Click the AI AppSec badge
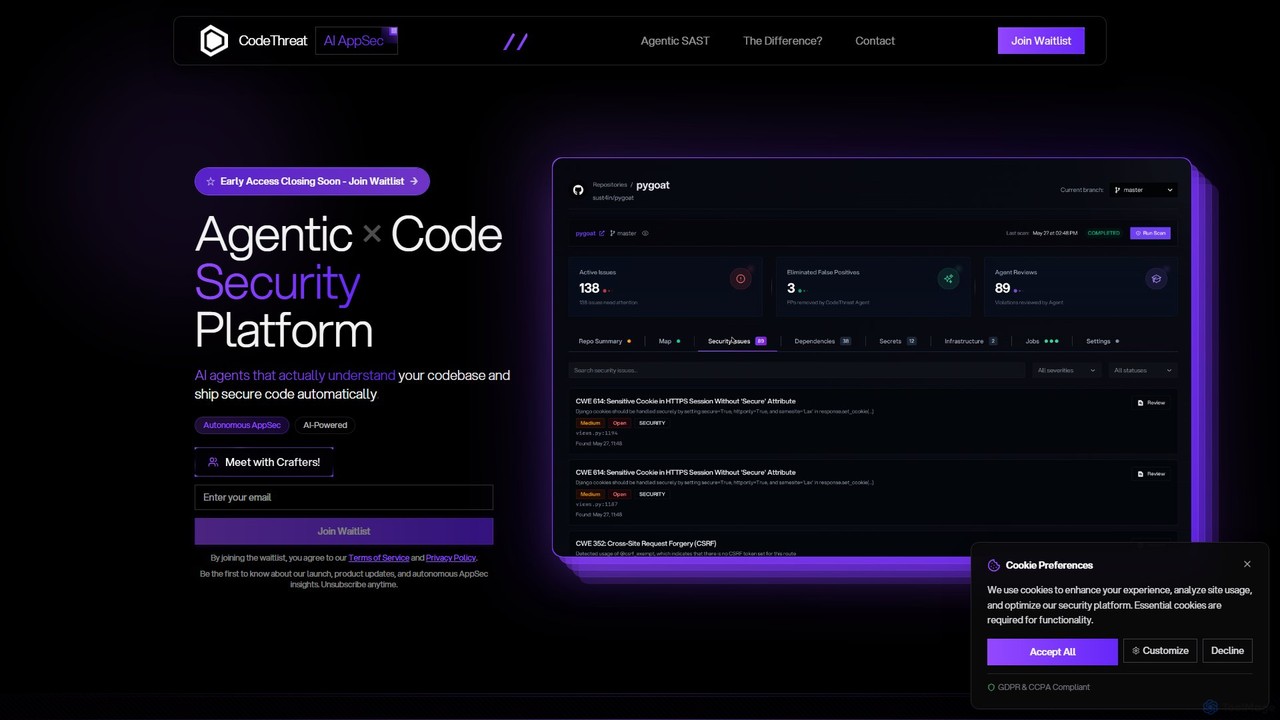This screenshot has height=720, width=1280. (x=357, y=41)
